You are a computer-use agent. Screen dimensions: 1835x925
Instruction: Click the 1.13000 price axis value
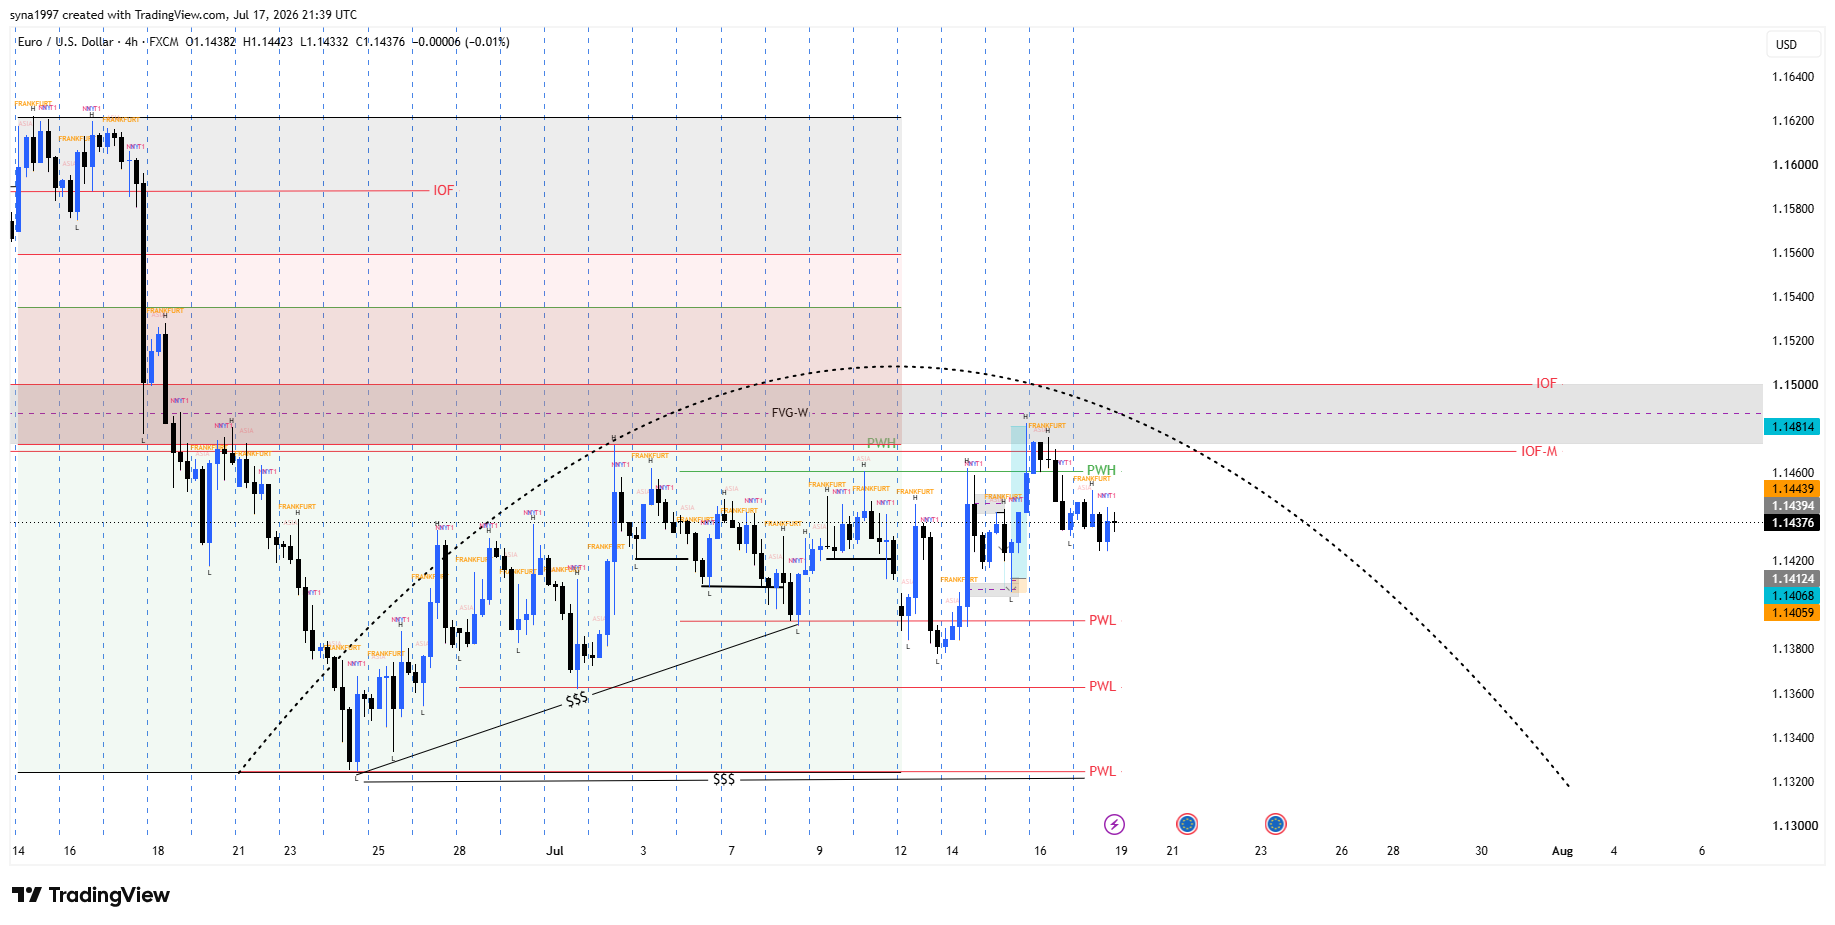(1793, 826)
